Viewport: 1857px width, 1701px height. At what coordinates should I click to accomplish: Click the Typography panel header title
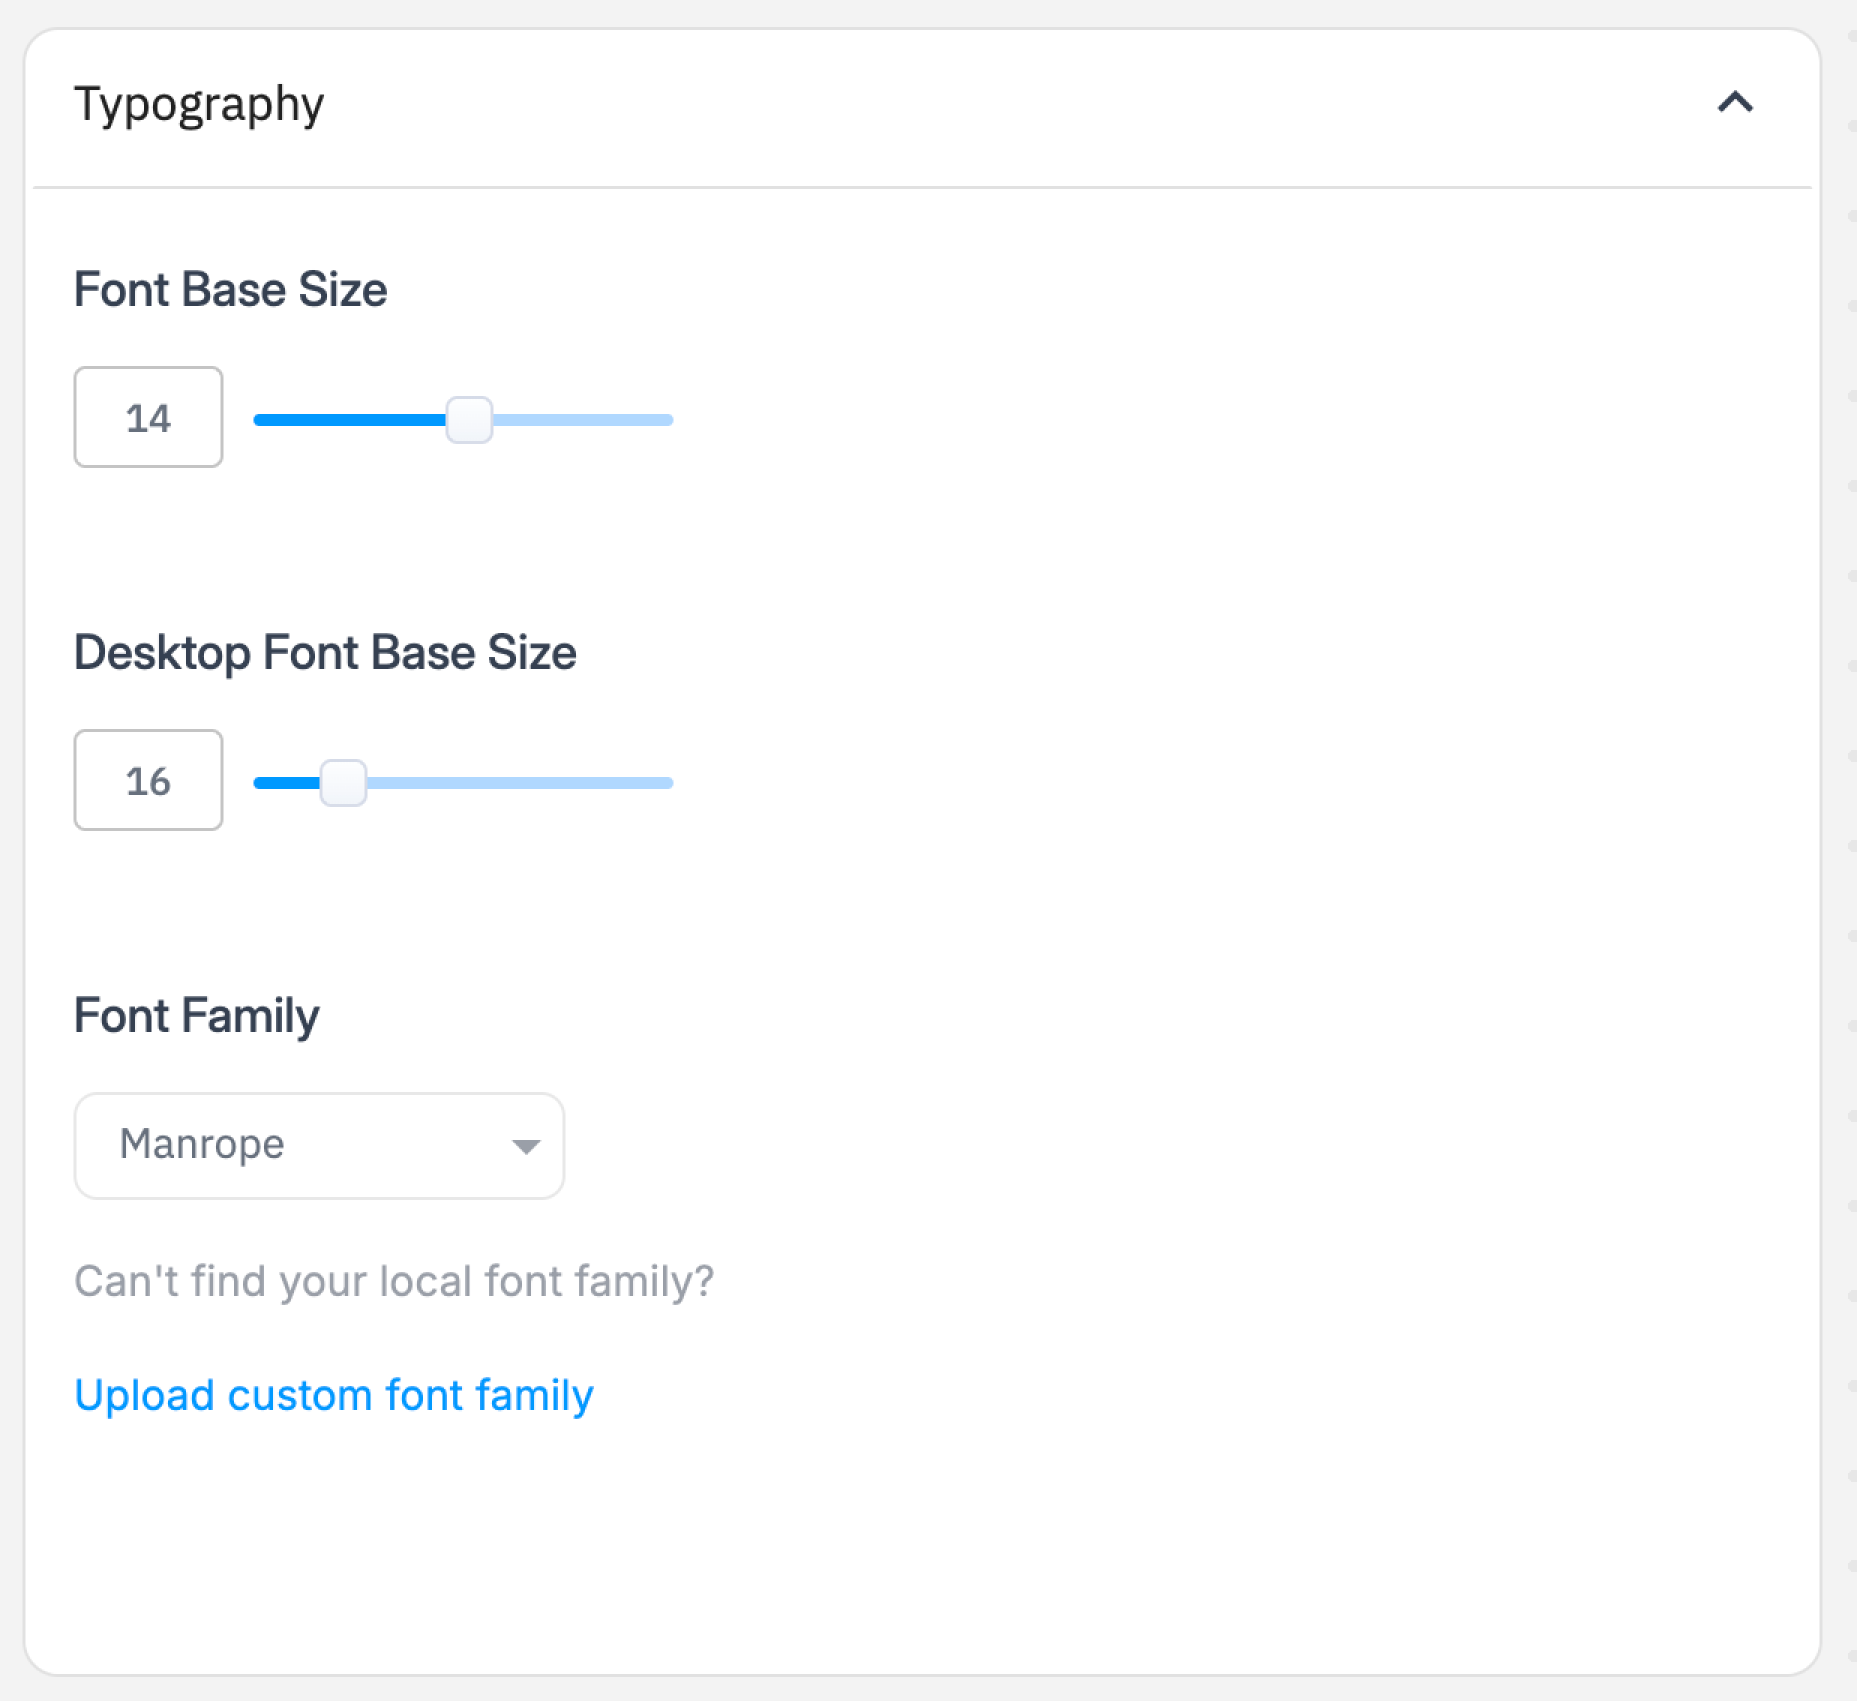[x=199, y=104]
